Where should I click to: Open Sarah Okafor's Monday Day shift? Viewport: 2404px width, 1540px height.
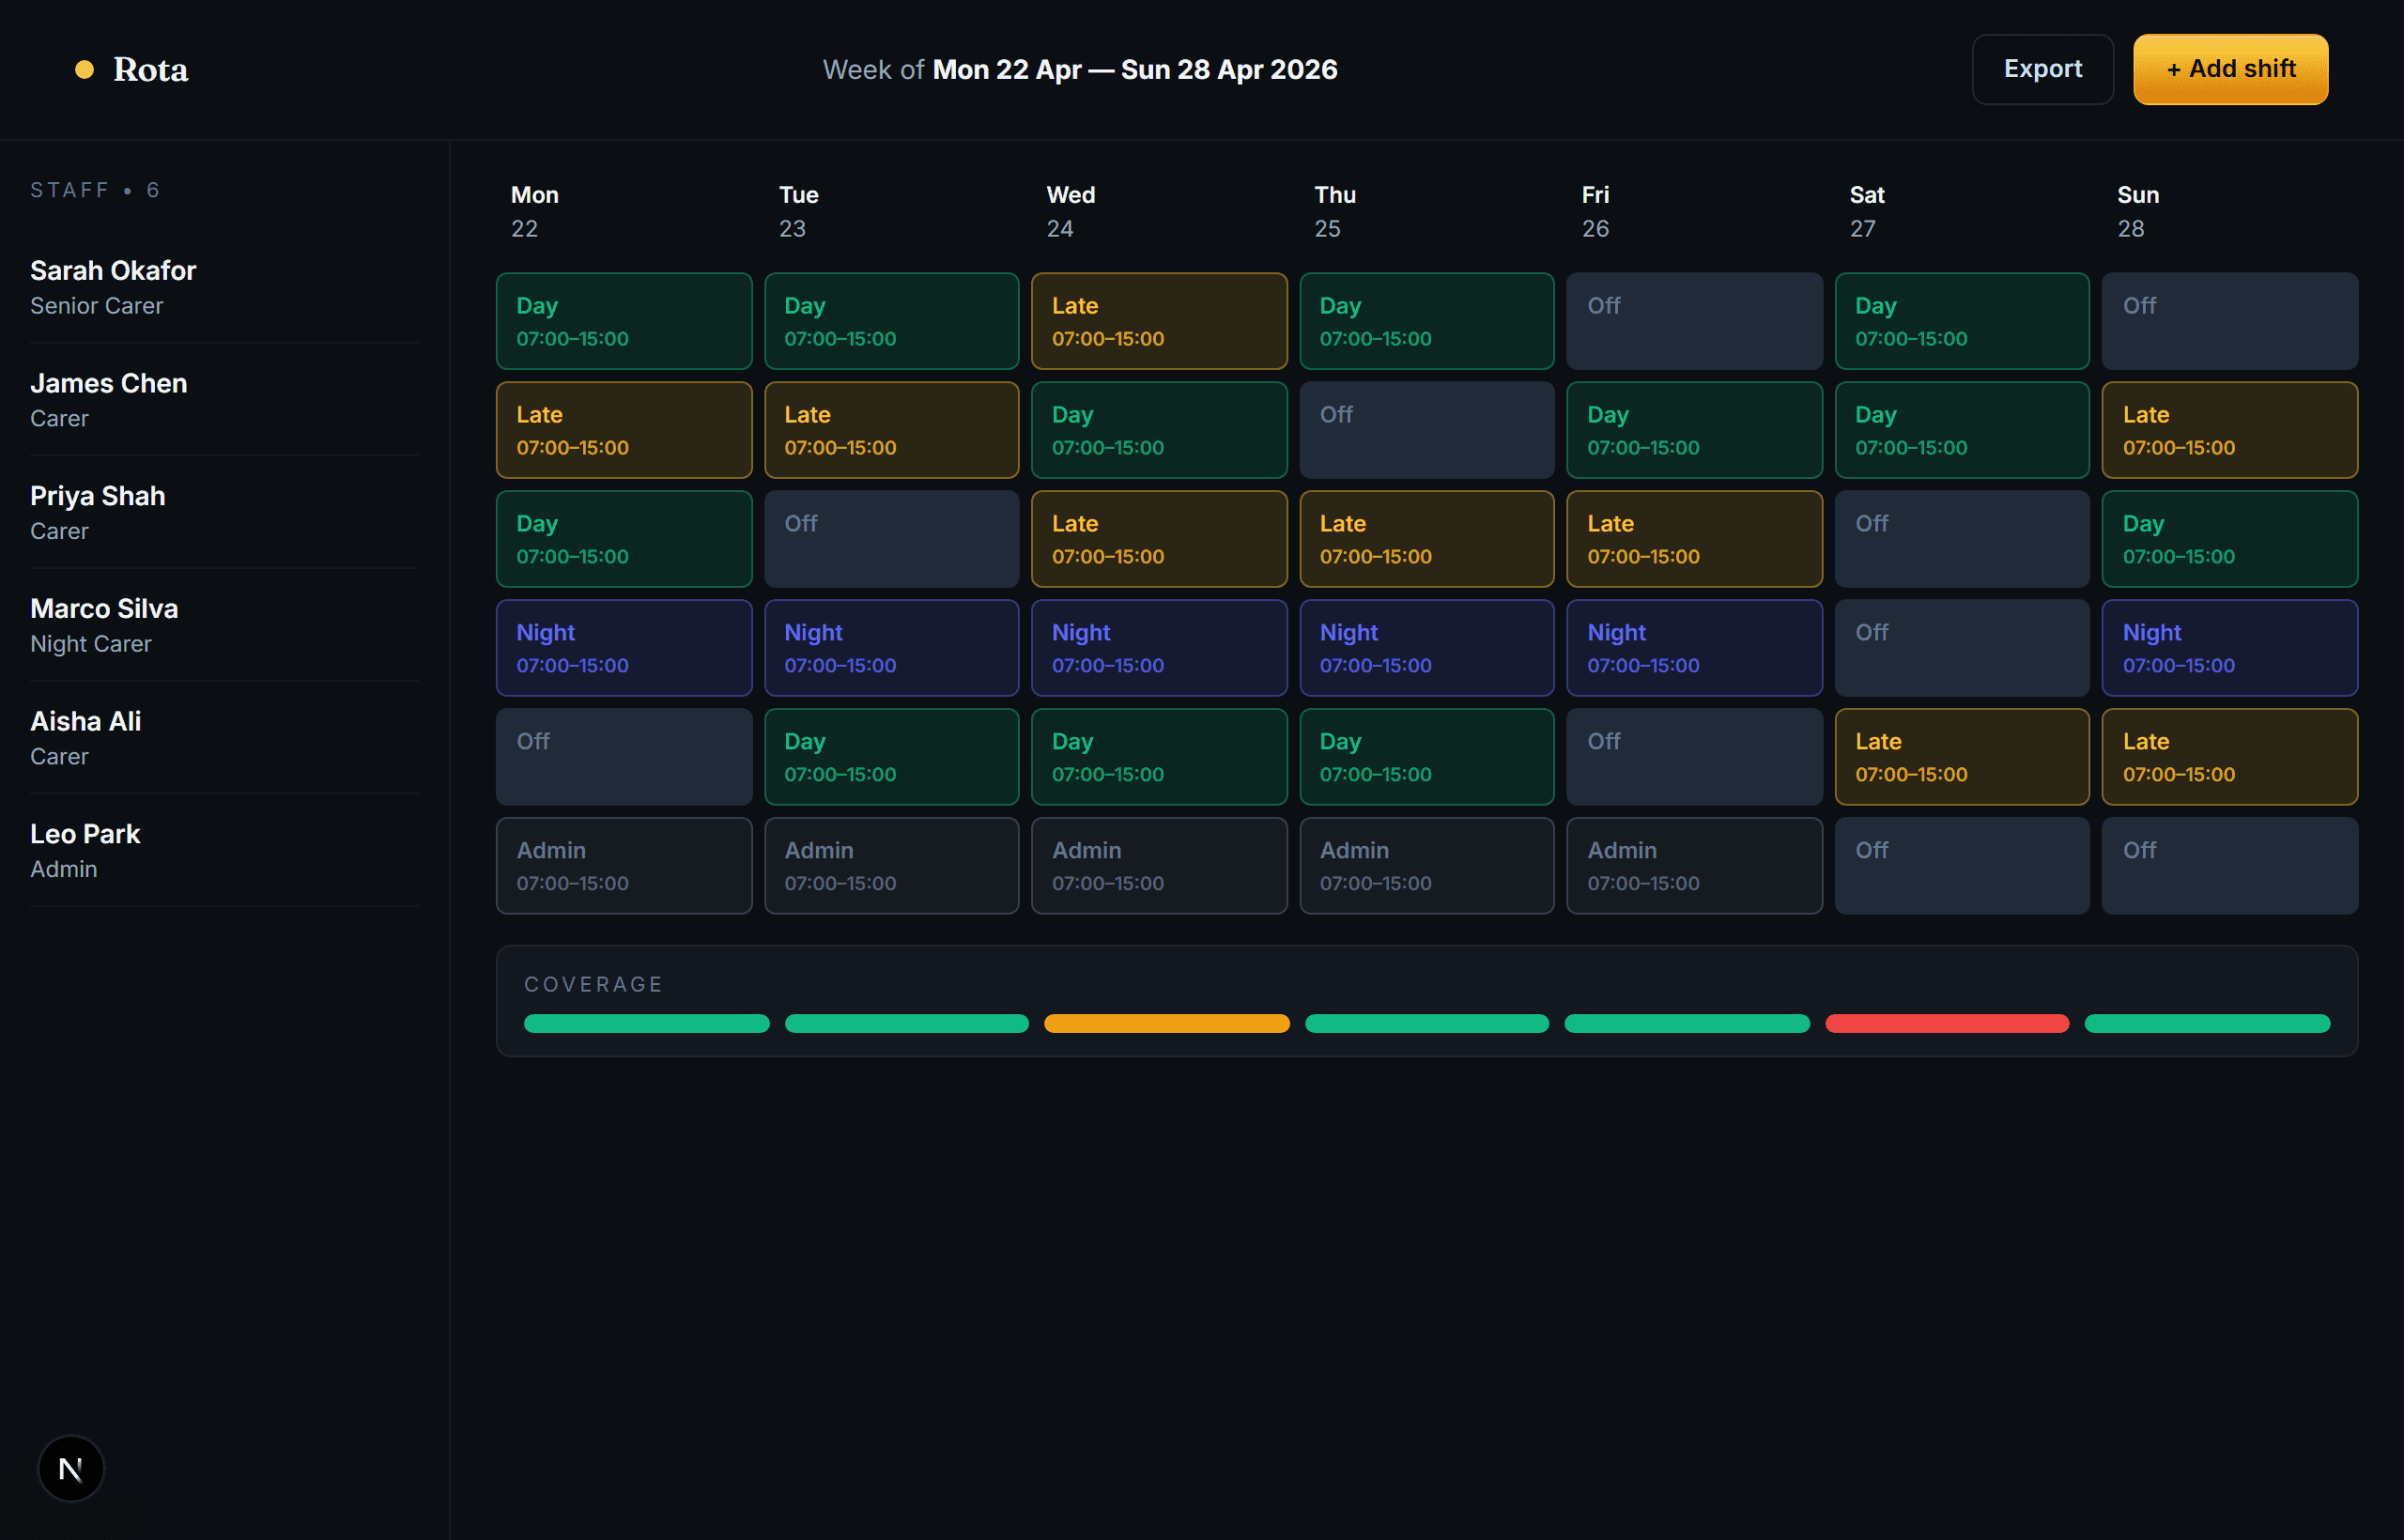pos(624,321)
